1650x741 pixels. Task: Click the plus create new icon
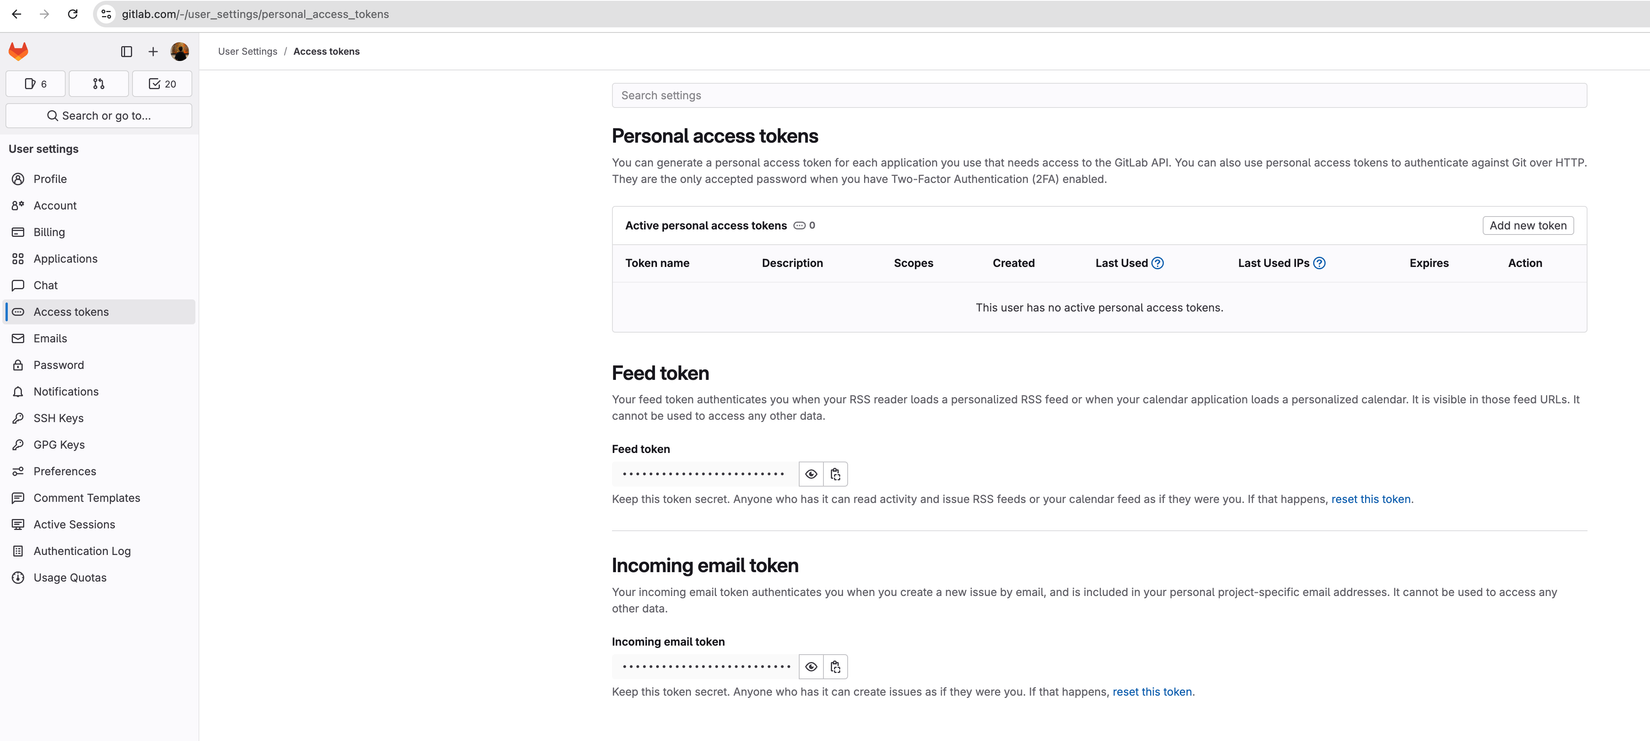[153, 52]
